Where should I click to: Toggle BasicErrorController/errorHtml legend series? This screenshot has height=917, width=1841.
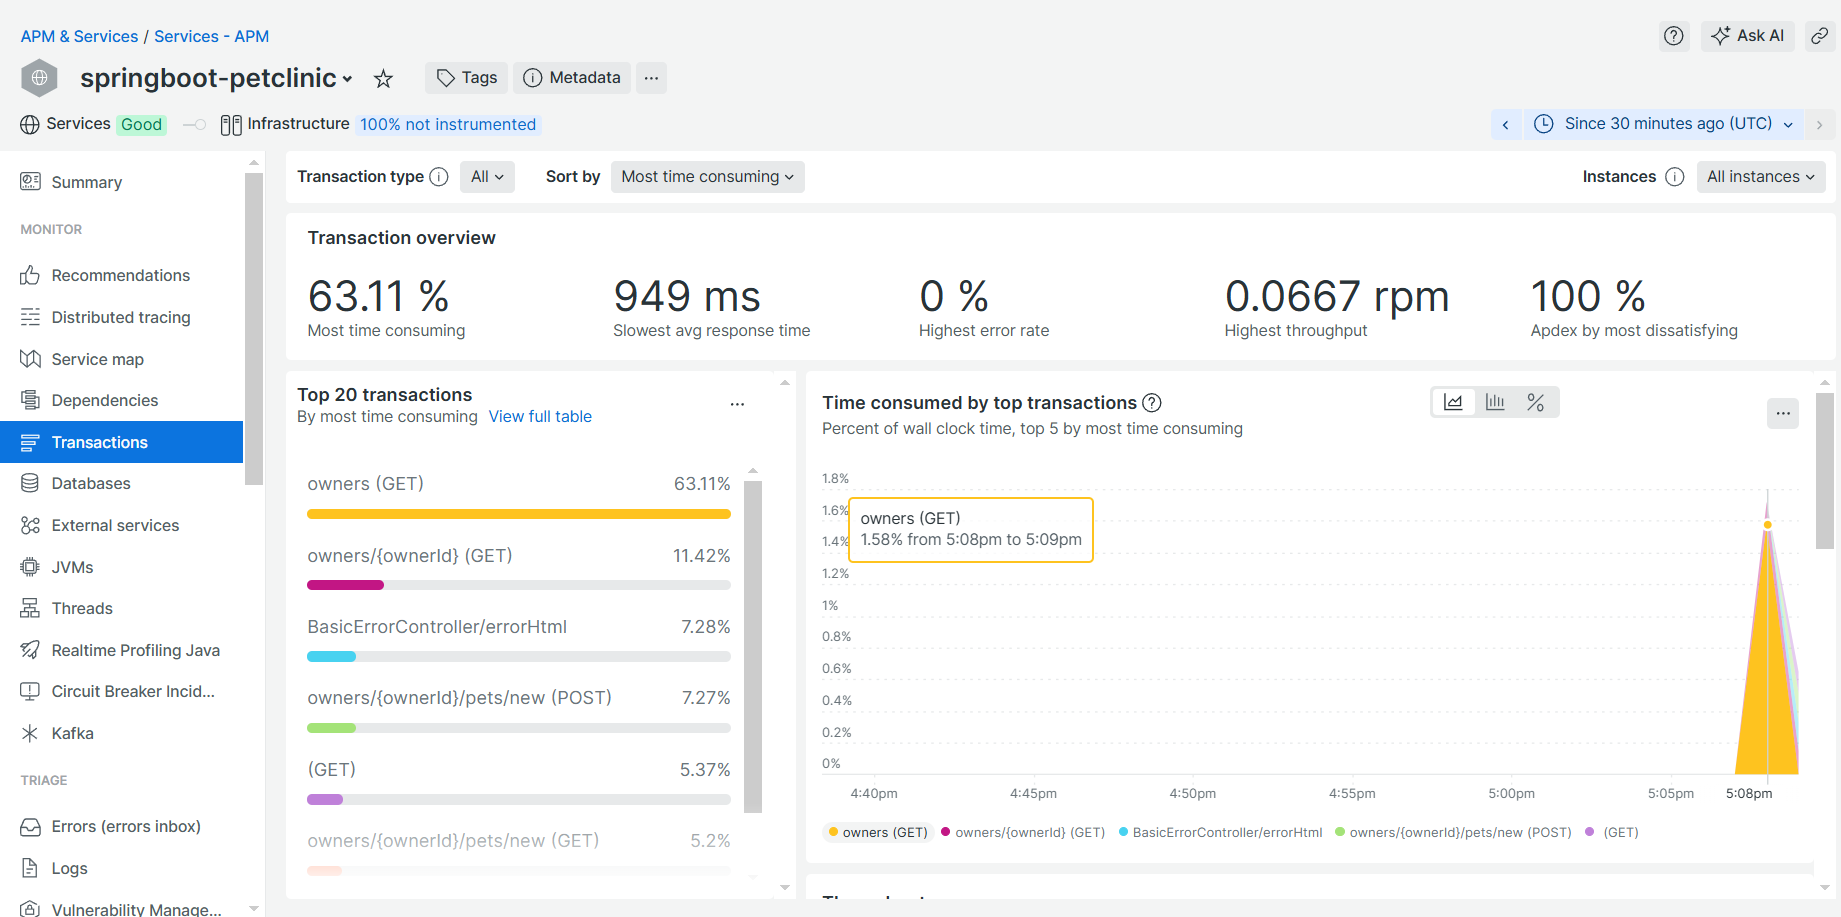click(1221, 832)
